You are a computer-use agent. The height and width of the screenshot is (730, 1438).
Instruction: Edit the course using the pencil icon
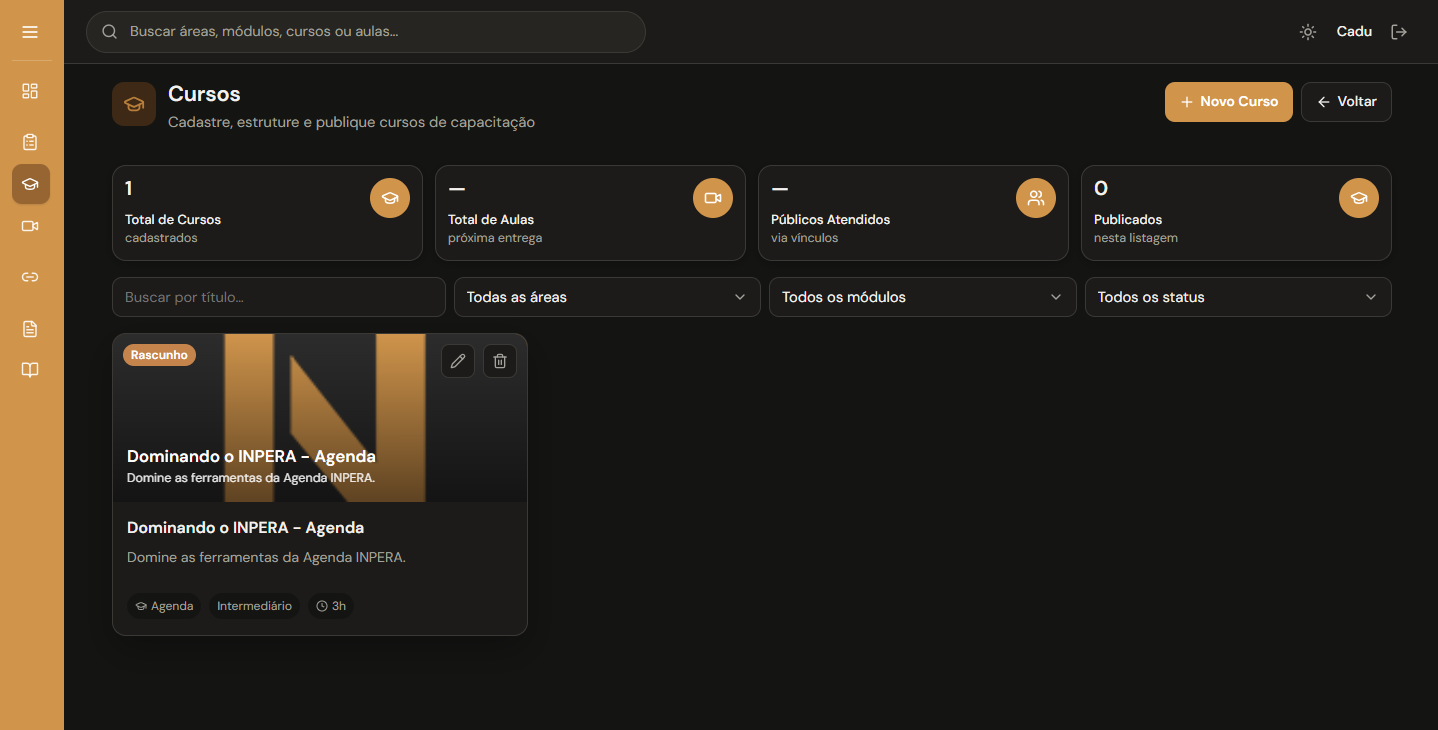[x=458, y=361]
